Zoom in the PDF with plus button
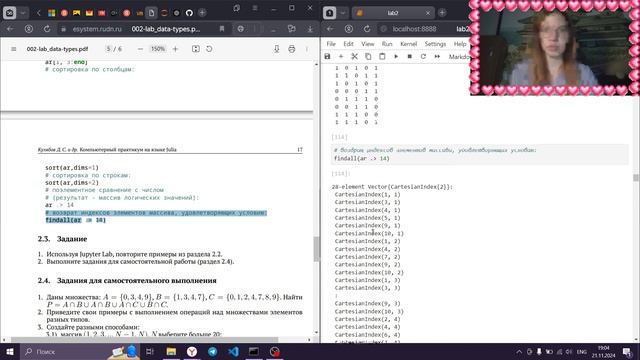The height and width of the screenshot is (360, 640). pyautogui.click(x=176, y=49)
